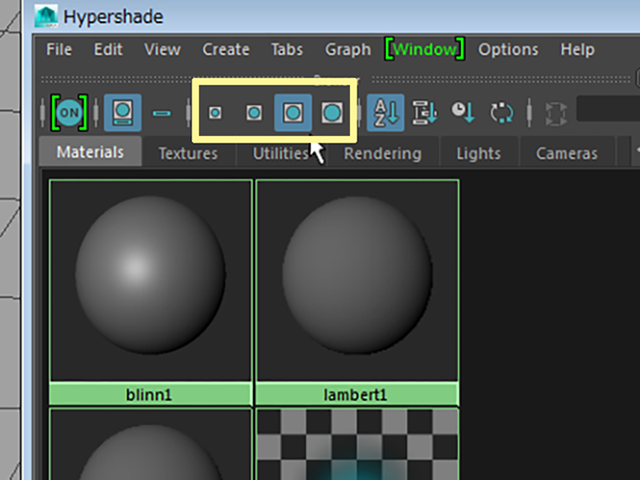Open the Options menu
The width and height of the screenshot is (640, 480).
[x=508, y=50]
